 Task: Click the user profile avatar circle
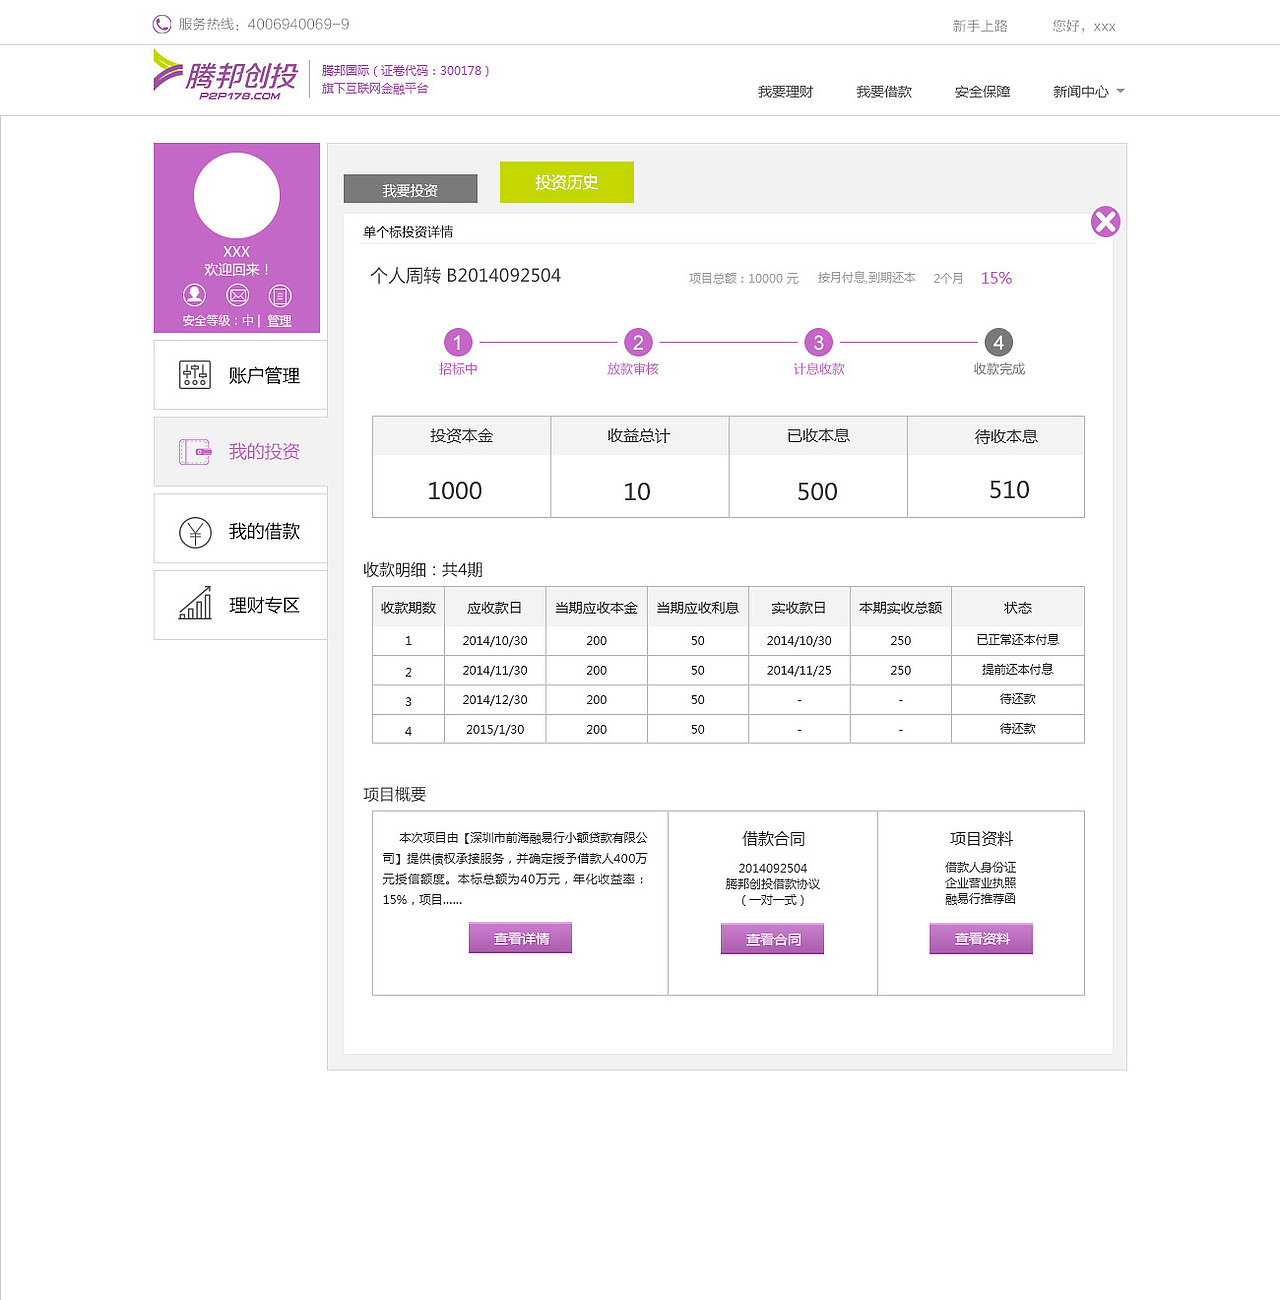(237, 195)
